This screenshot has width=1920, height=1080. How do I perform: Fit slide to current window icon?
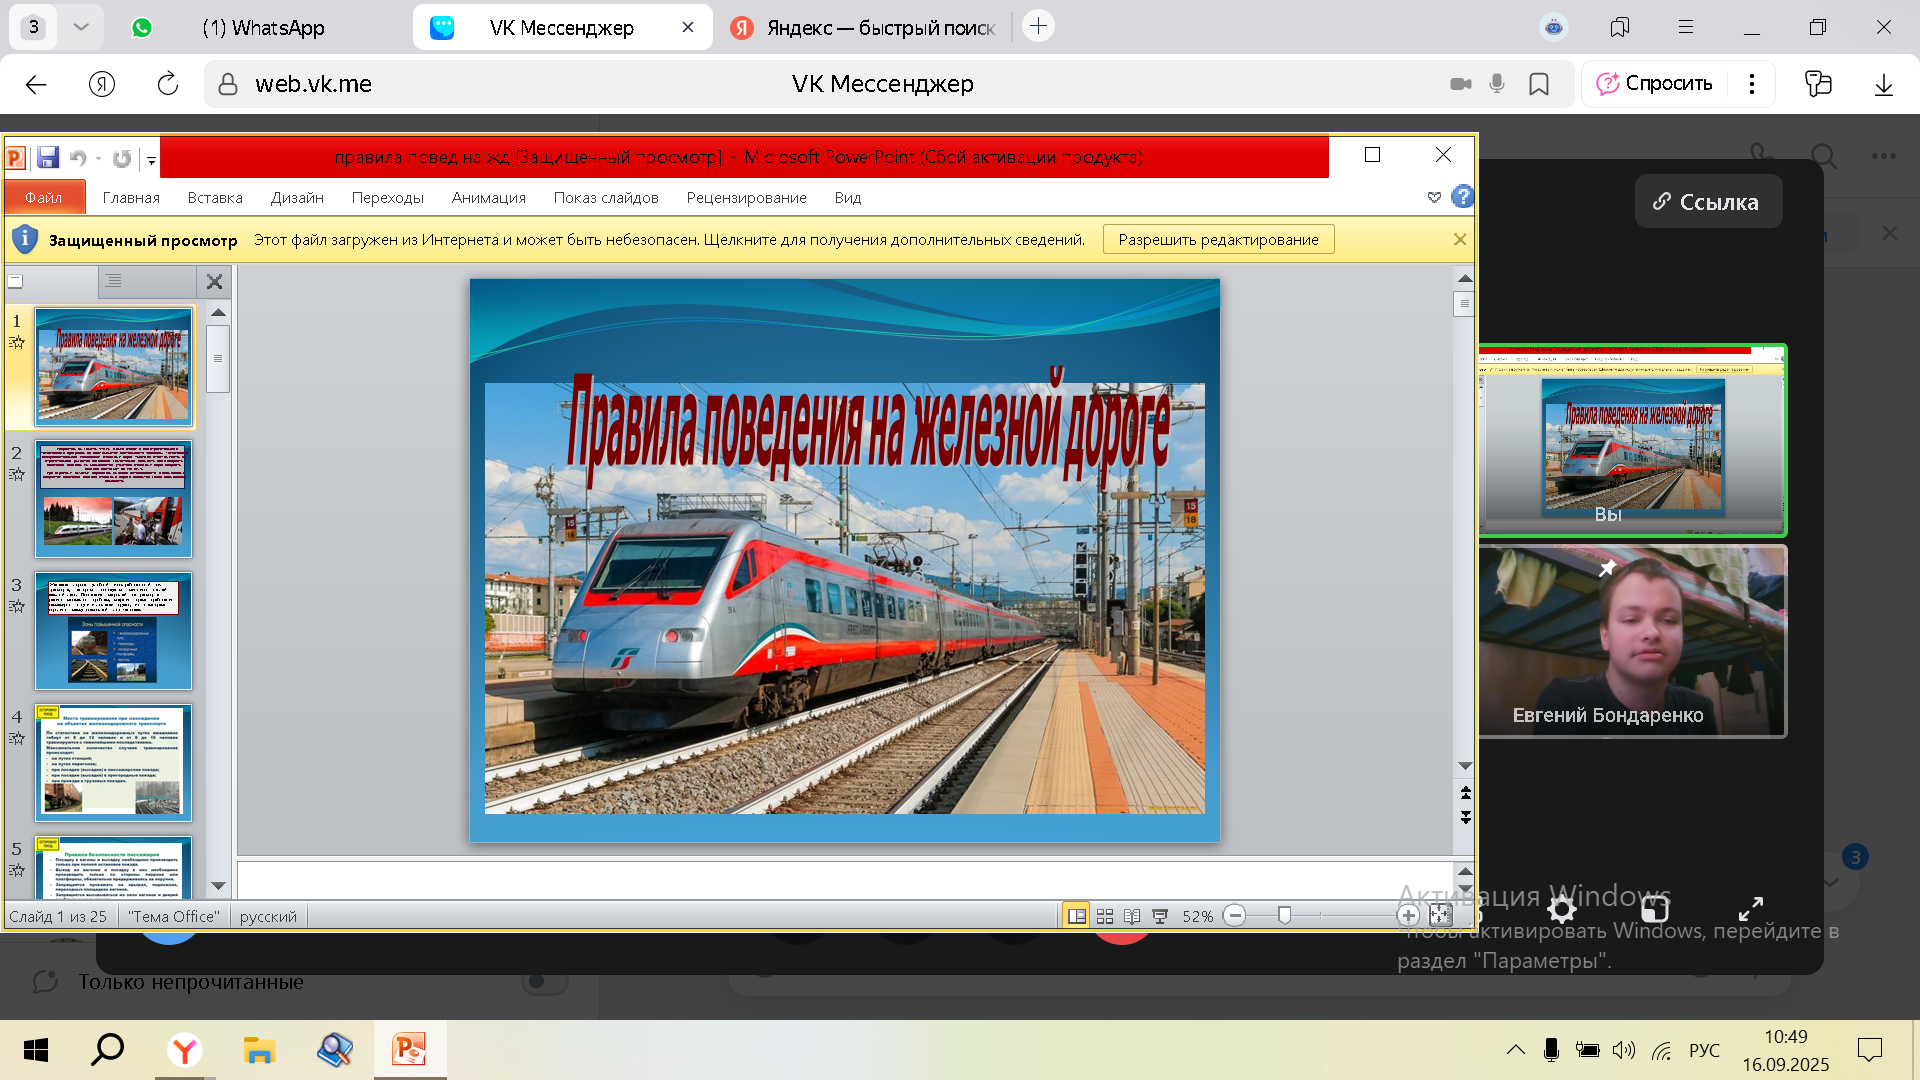click(1440, 915)
